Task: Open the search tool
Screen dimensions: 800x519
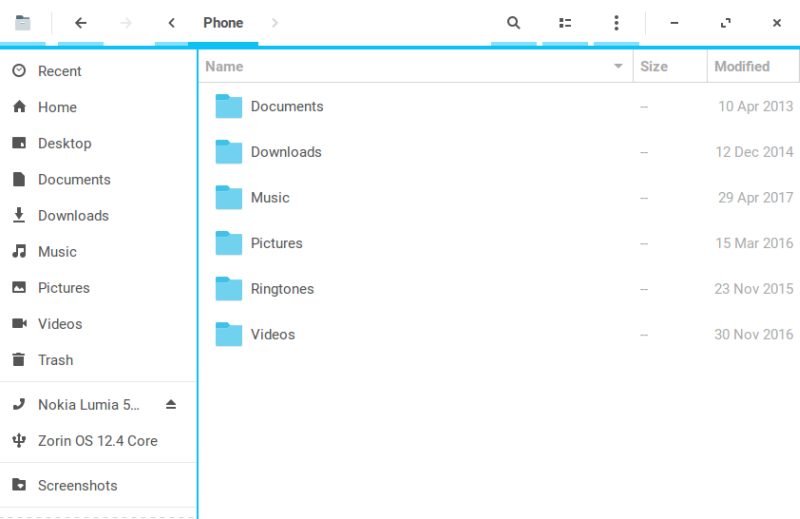Action: point(514,22)
